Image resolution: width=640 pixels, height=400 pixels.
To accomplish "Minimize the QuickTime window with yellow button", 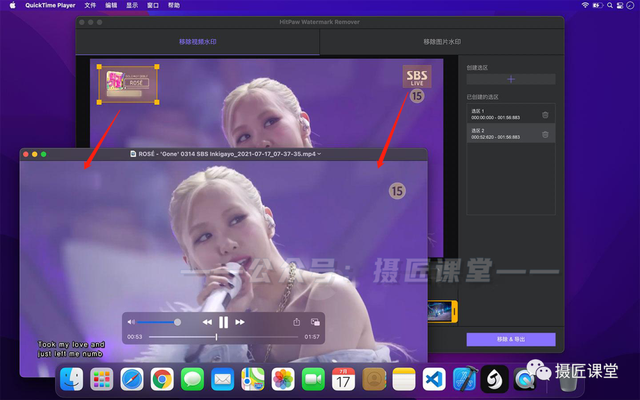I will click(x=35, y=154).
